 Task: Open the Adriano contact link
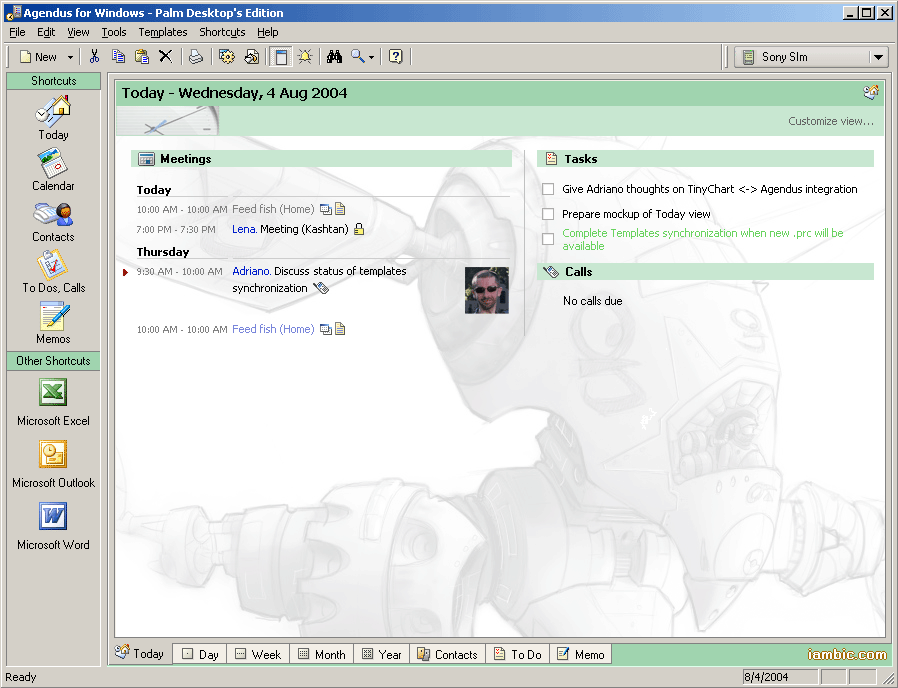click(251, 271)
